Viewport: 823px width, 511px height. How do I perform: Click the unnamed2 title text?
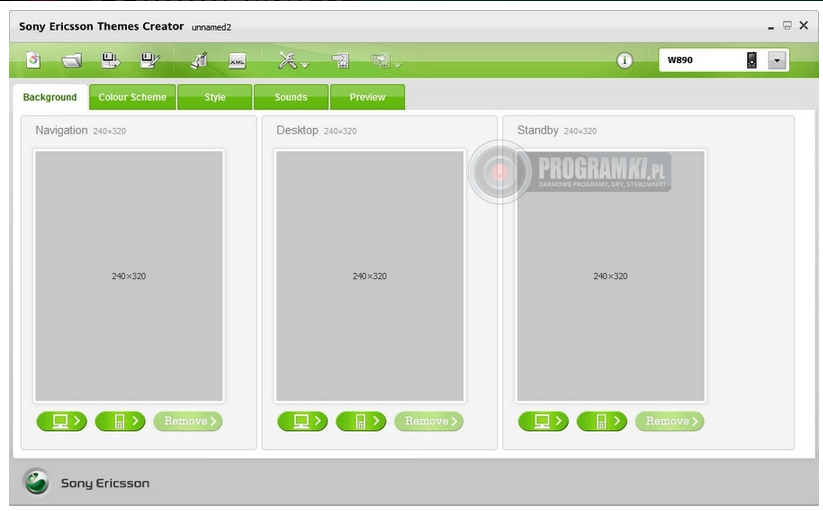pyautogui.click(x=211, y=27)
